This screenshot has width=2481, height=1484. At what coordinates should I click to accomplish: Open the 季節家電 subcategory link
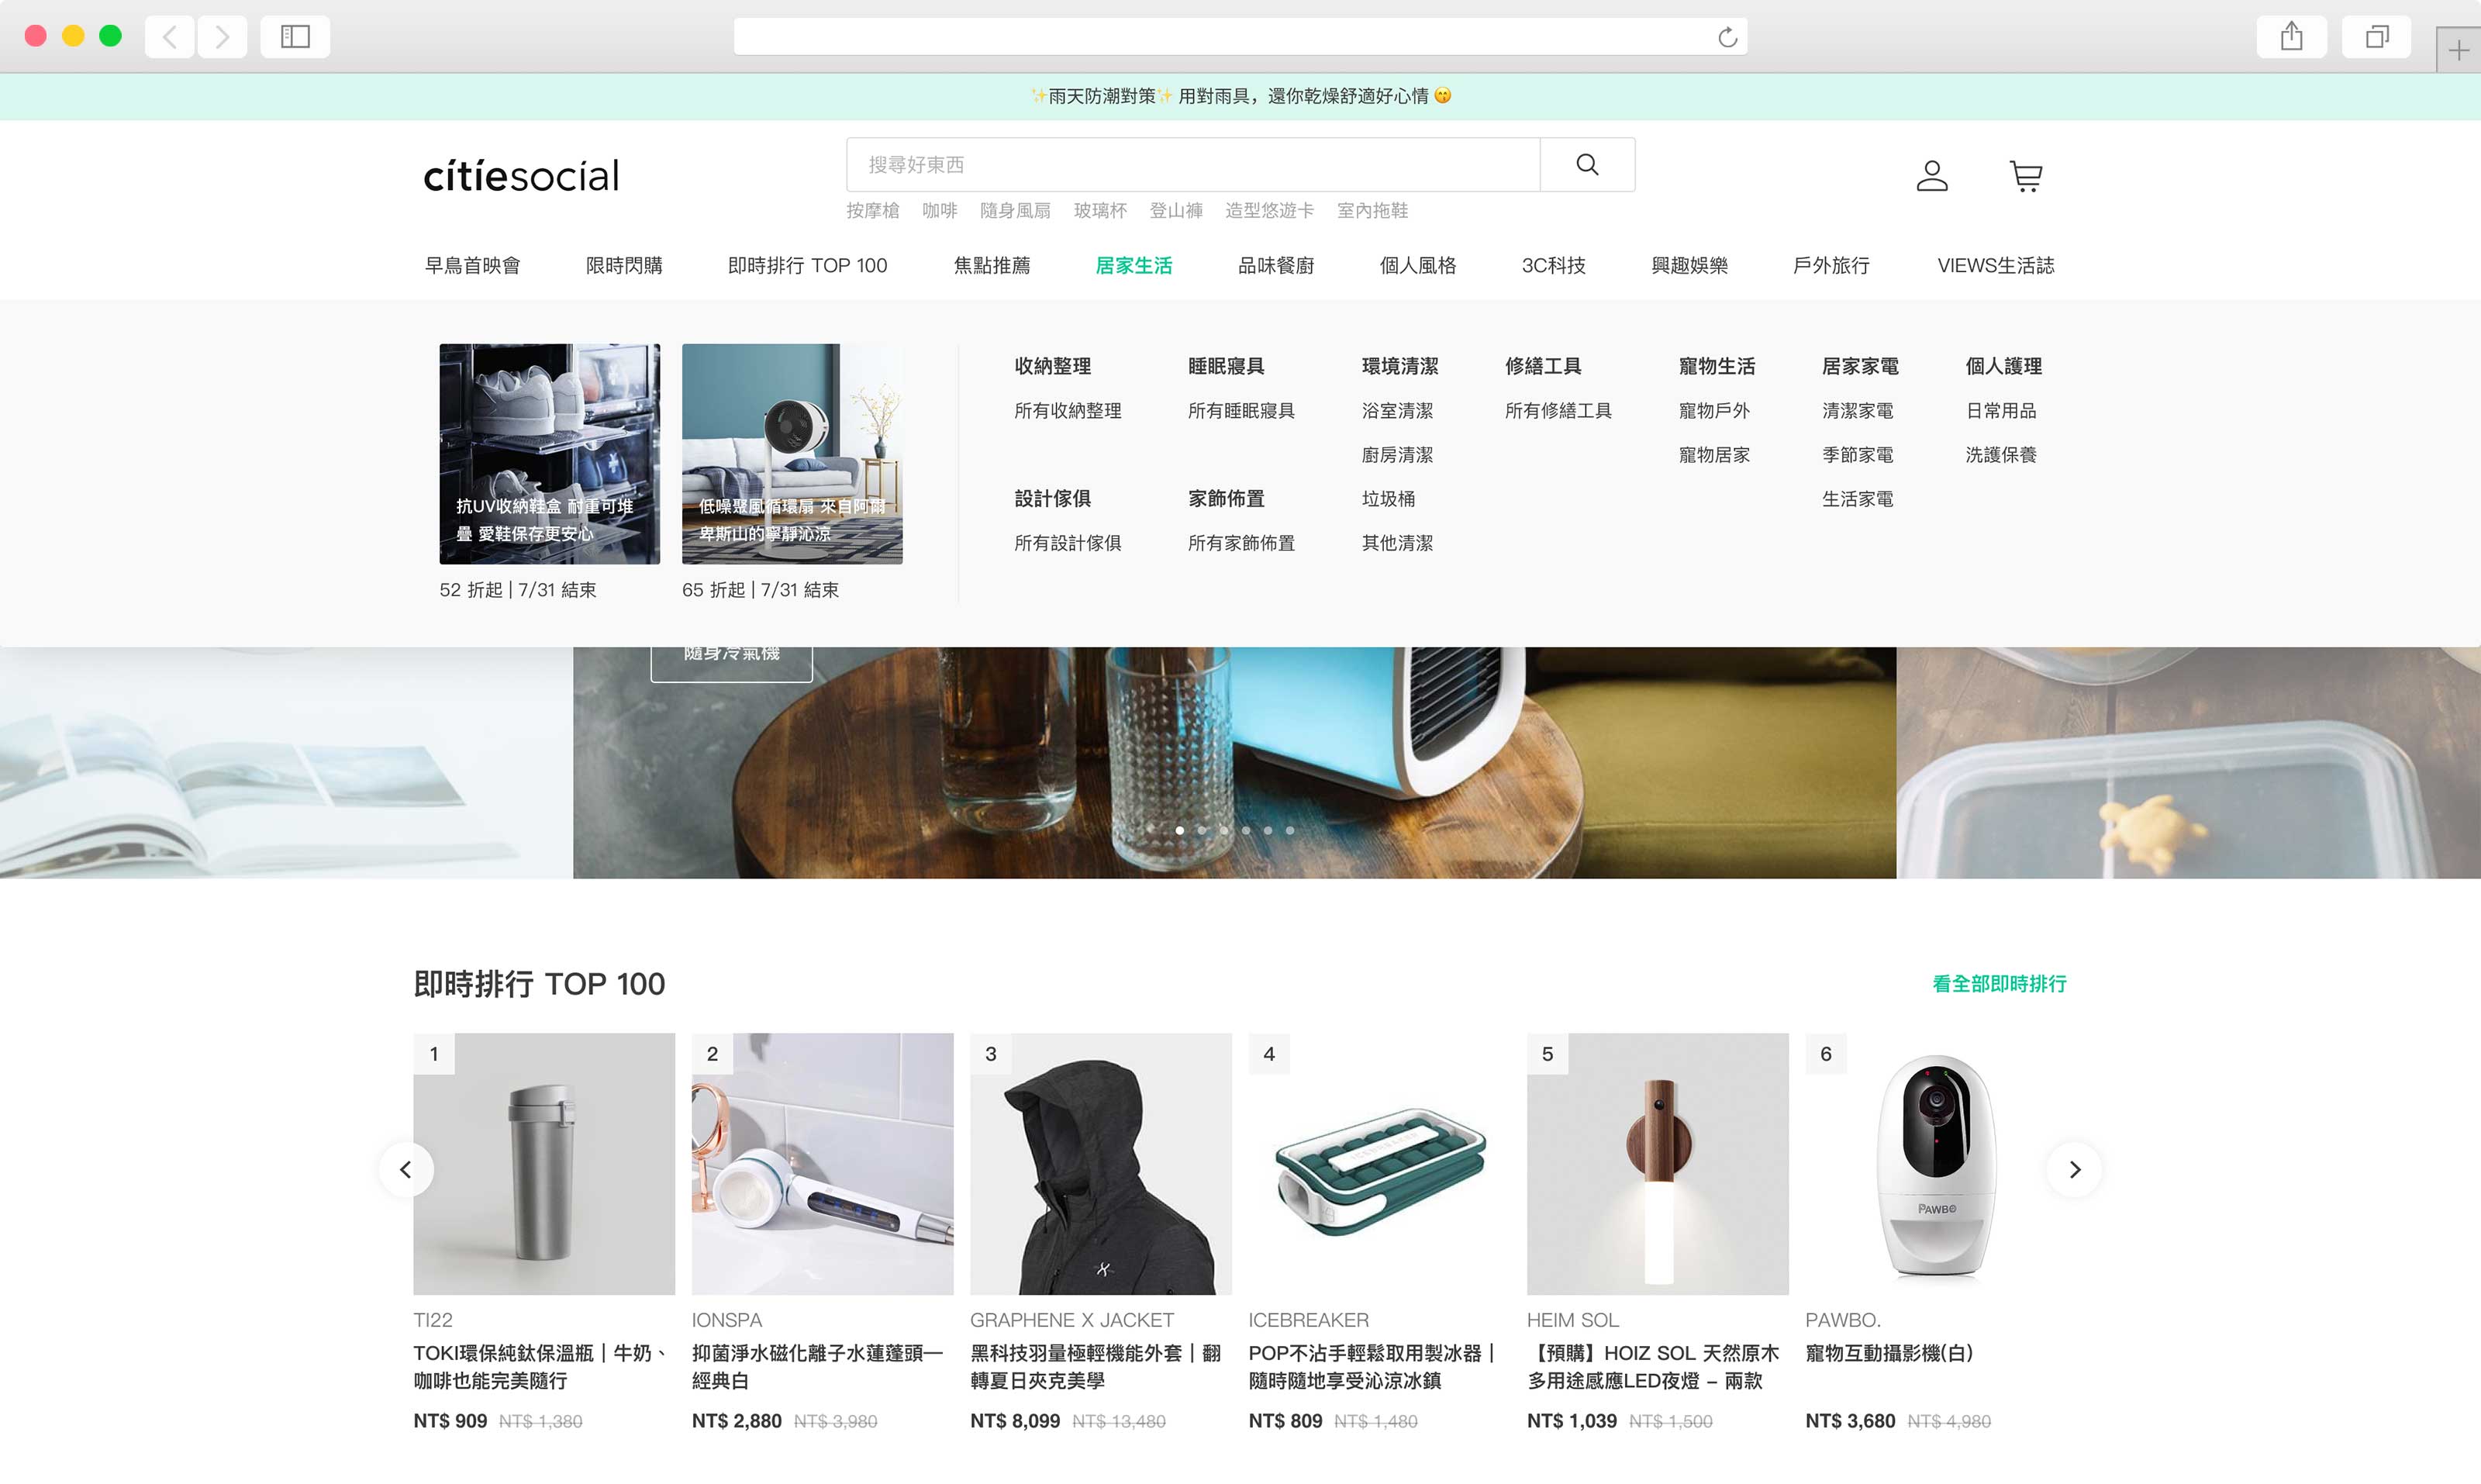(1857, 455)
